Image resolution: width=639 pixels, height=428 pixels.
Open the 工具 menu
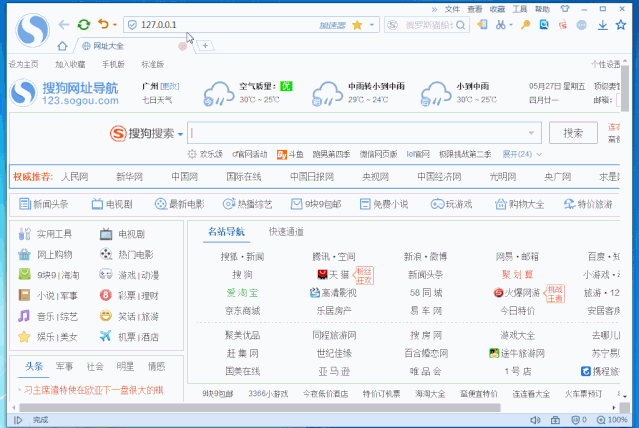(520, 9)
